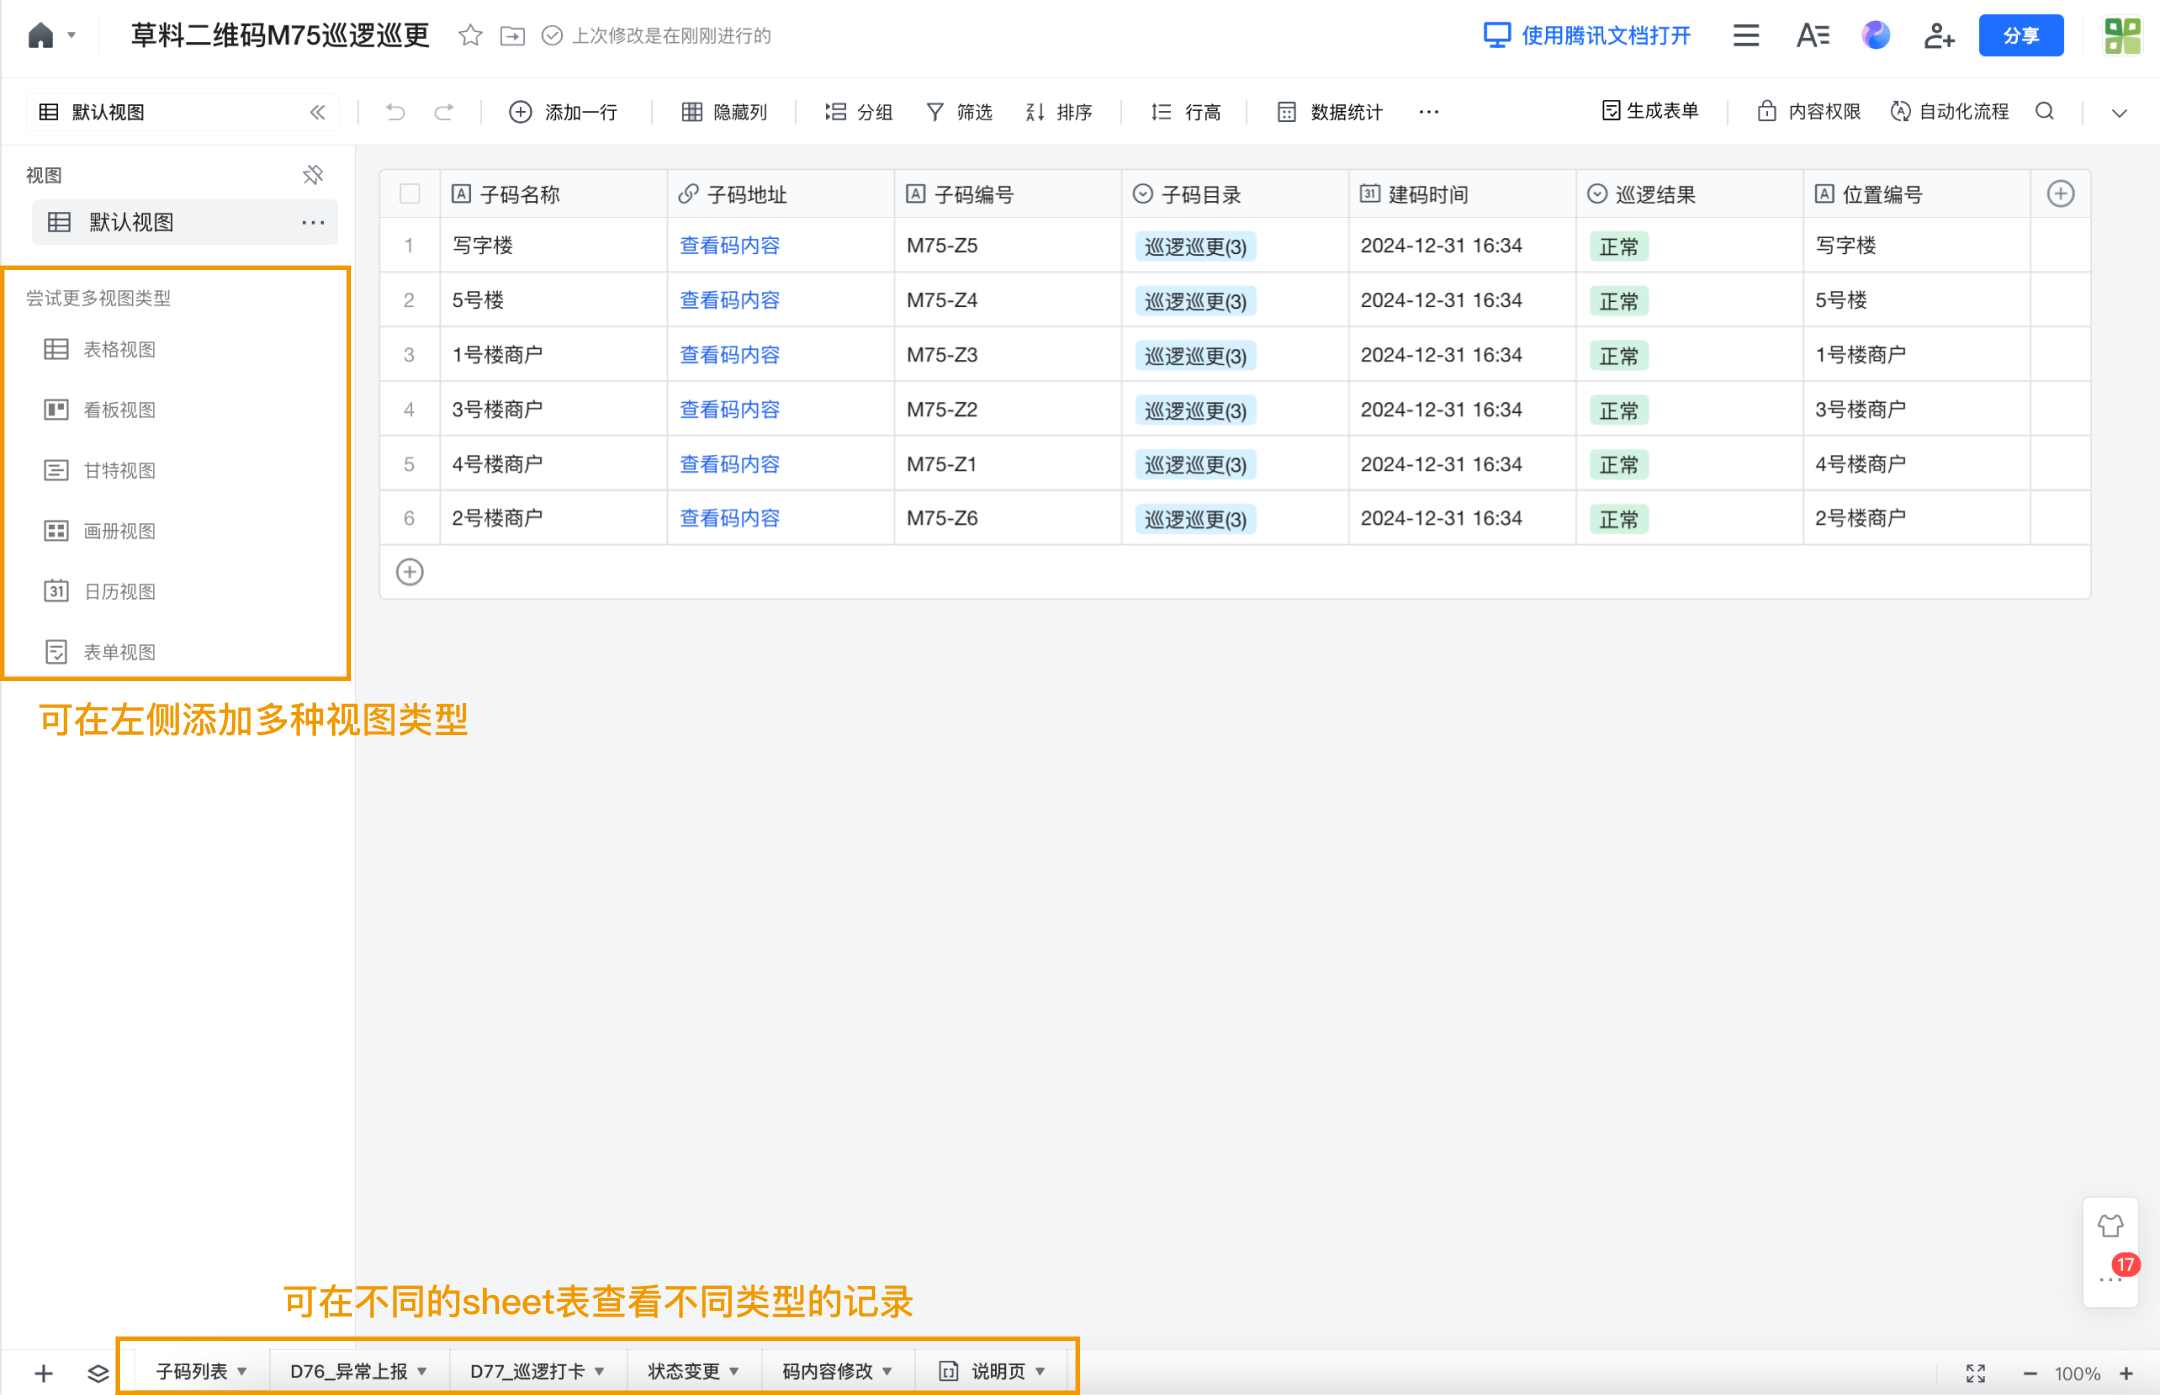Open 查看码内容 link for 写字楼
The height and width of the screenshot is (1395, 2160).
coord(729,245)
